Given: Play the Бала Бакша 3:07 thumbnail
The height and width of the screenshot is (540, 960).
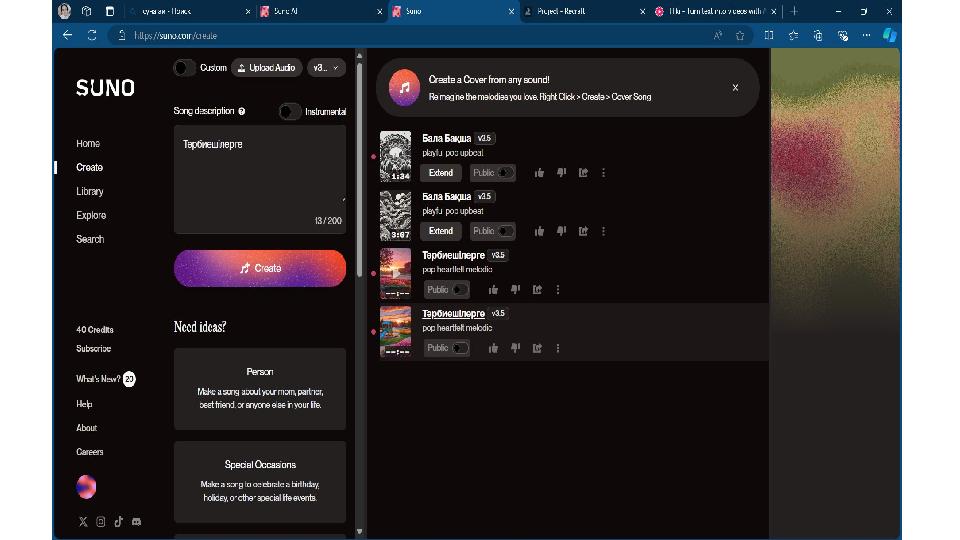Looking at the screenshot, I should pyautogui.click(x=396, y=215).
